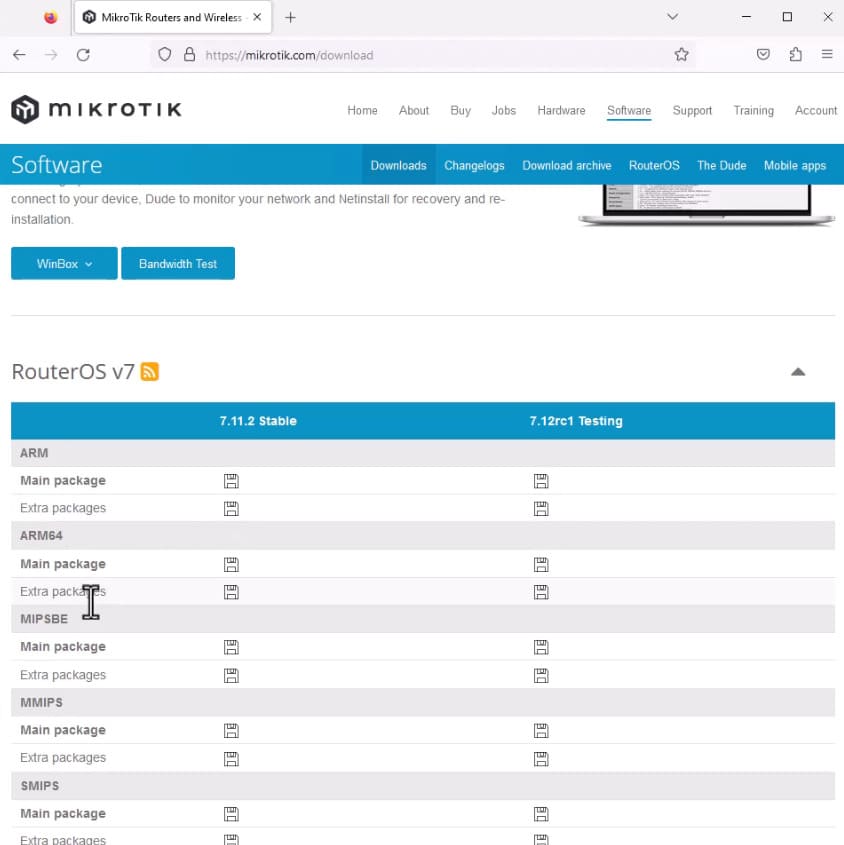Download ARM Main package 7.12rc1 Testing

[x=541, y=481]
